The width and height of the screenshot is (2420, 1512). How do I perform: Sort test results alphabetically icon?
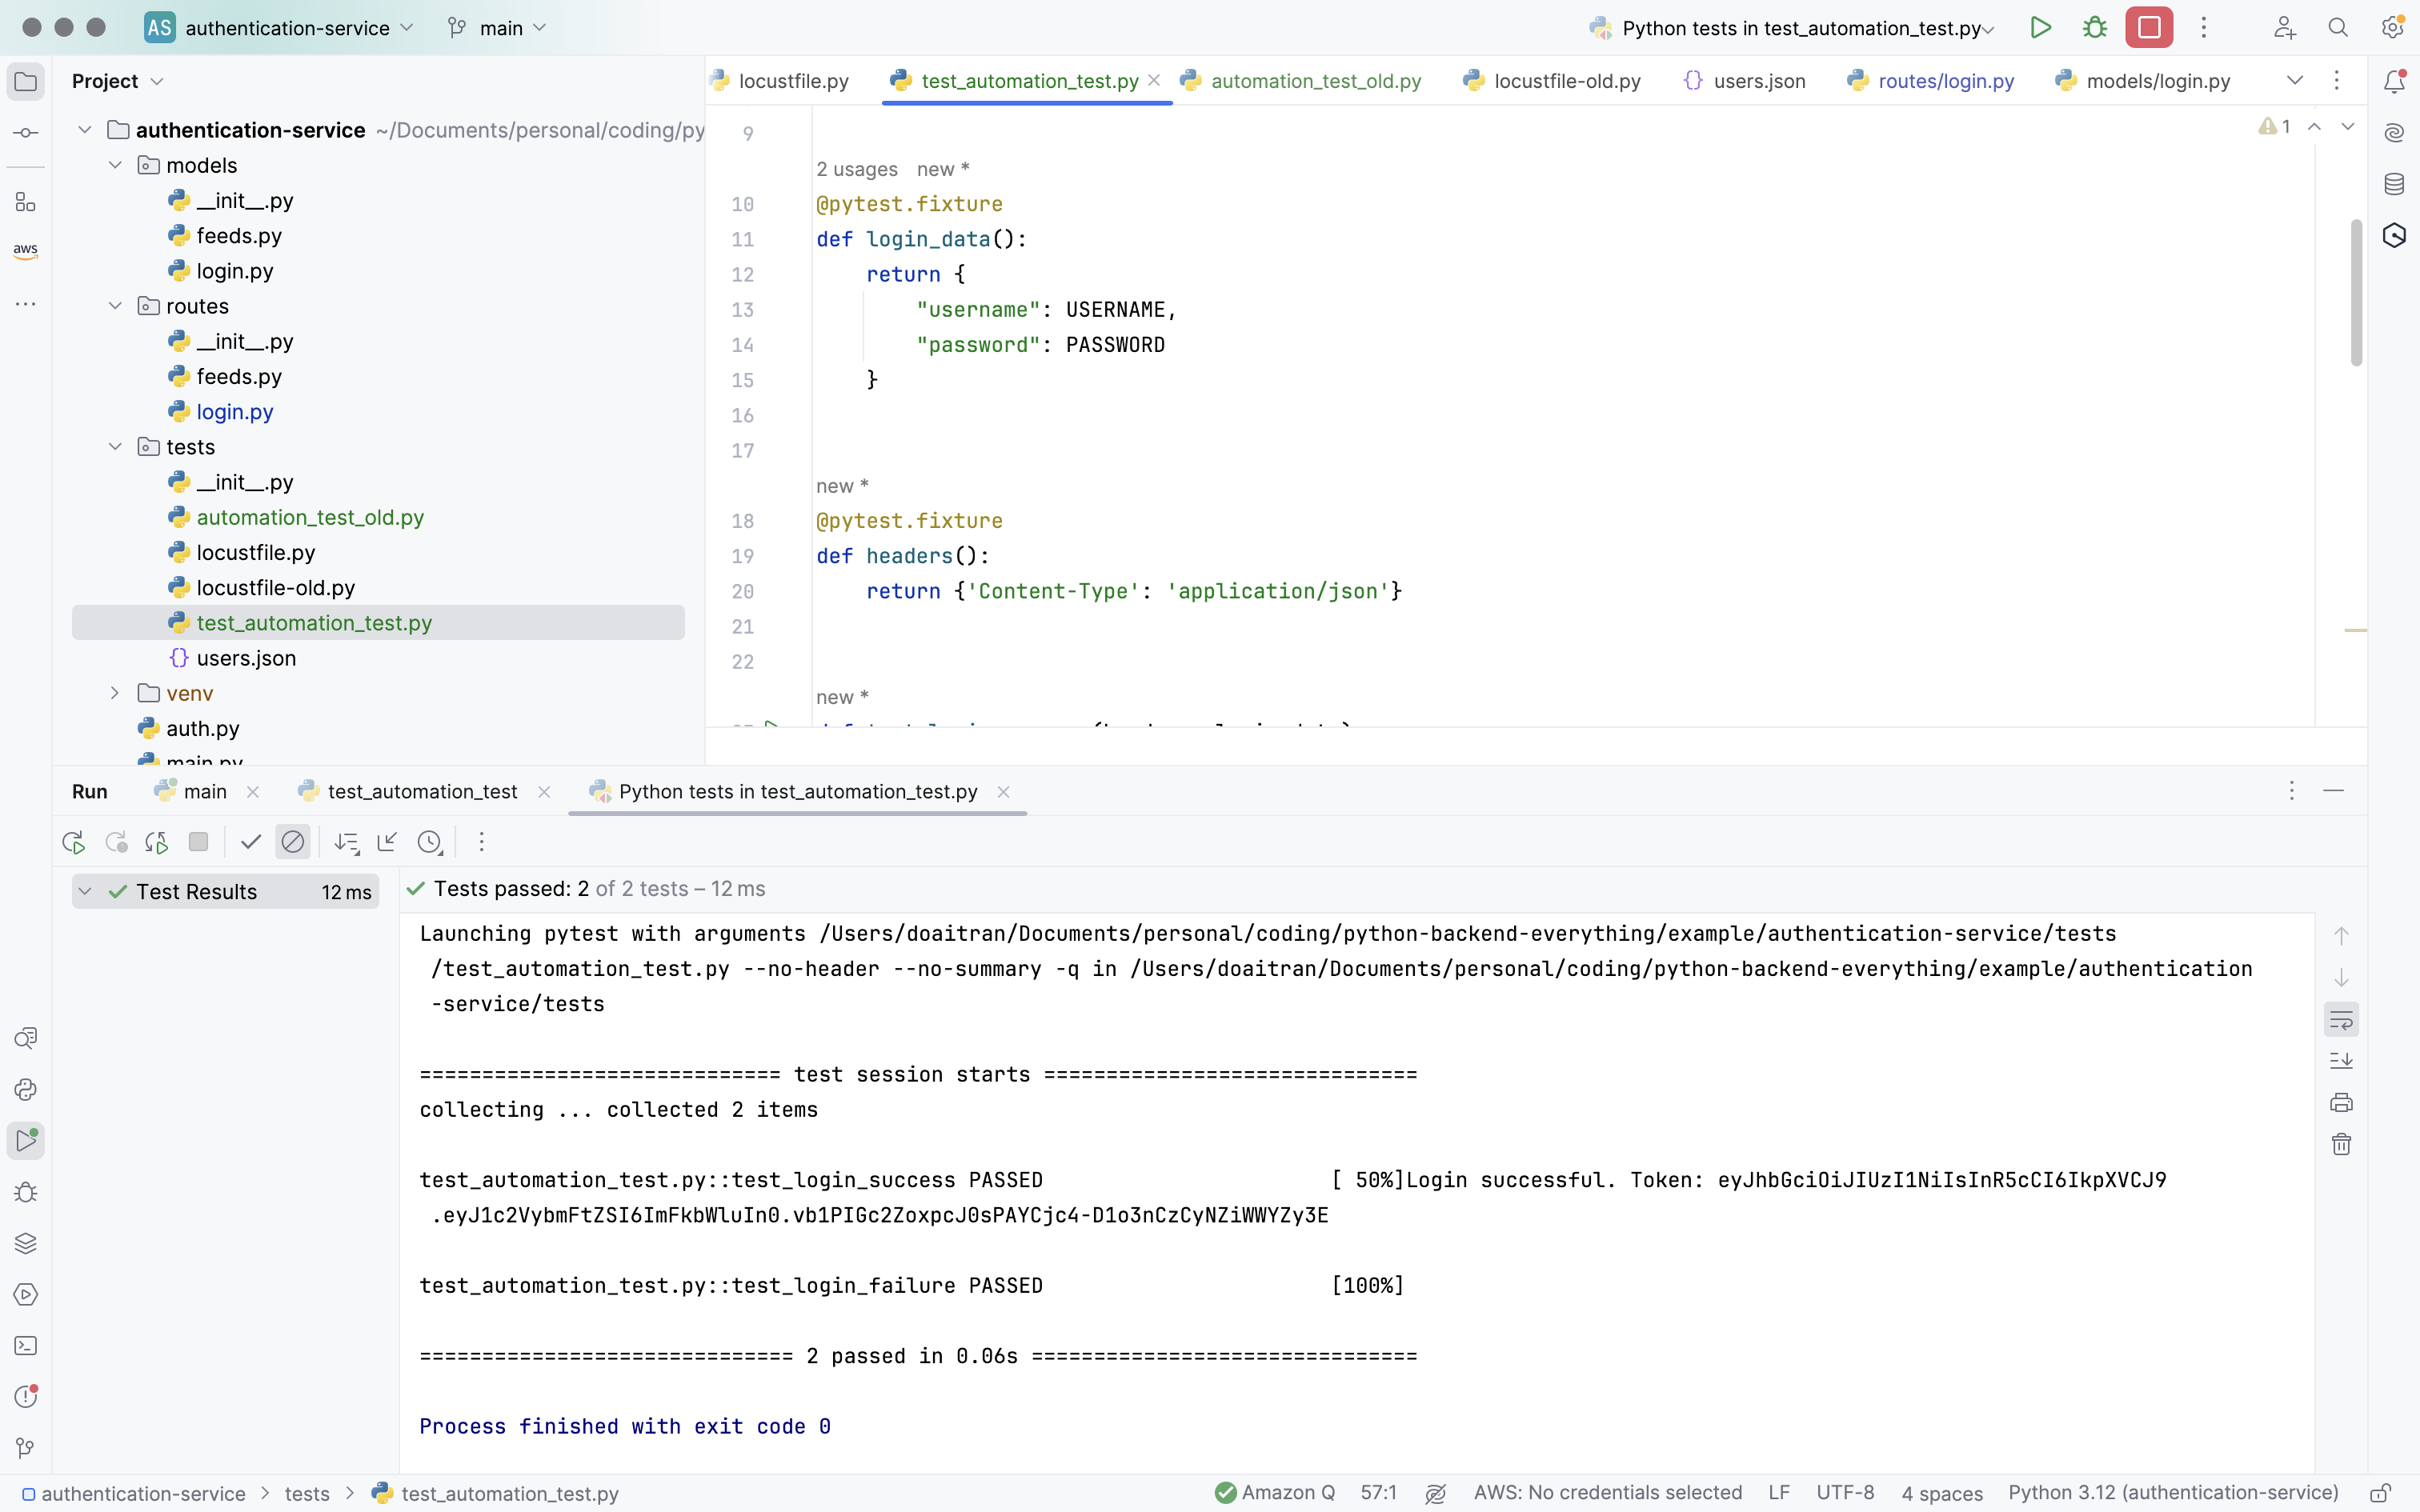coord(347,842)
